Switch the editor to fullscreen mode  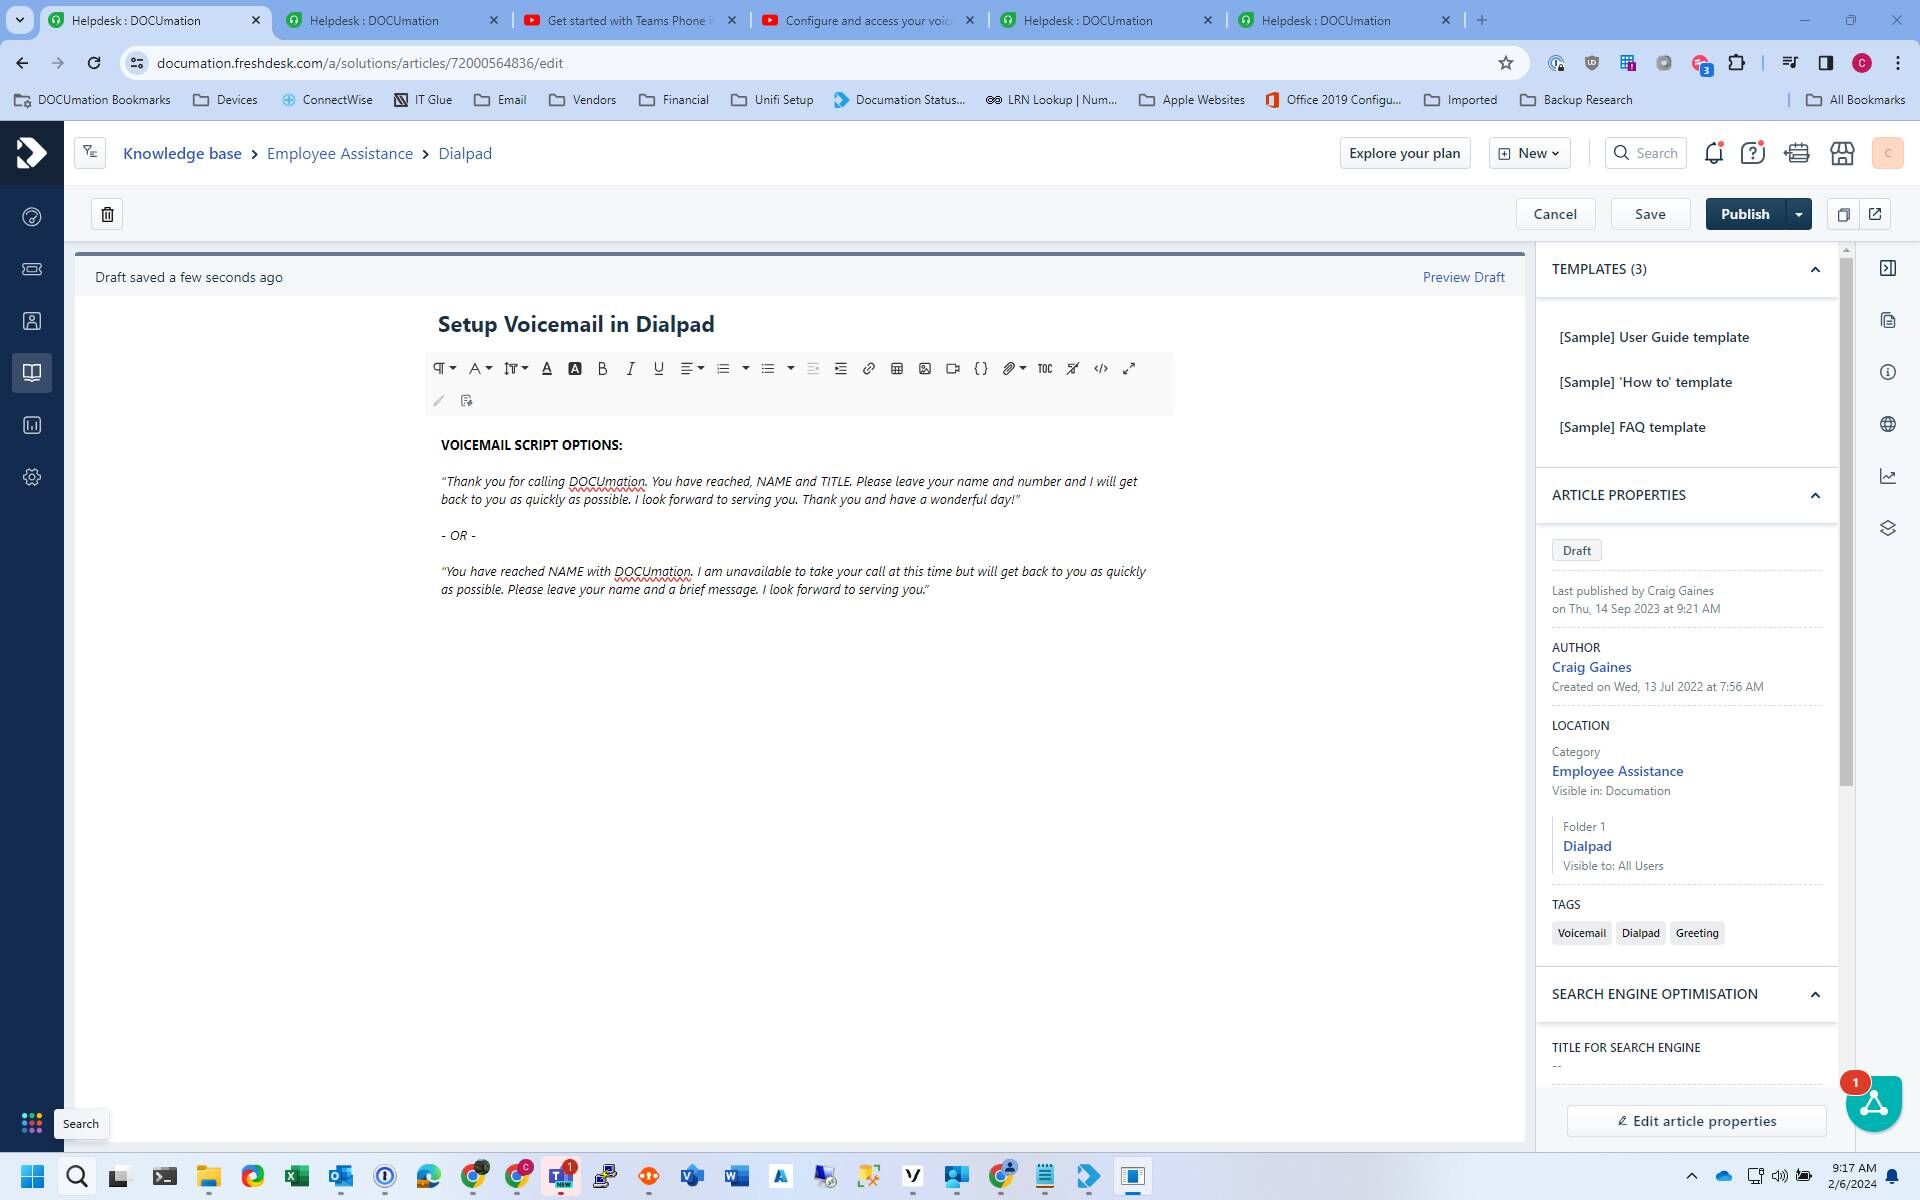1128,369
